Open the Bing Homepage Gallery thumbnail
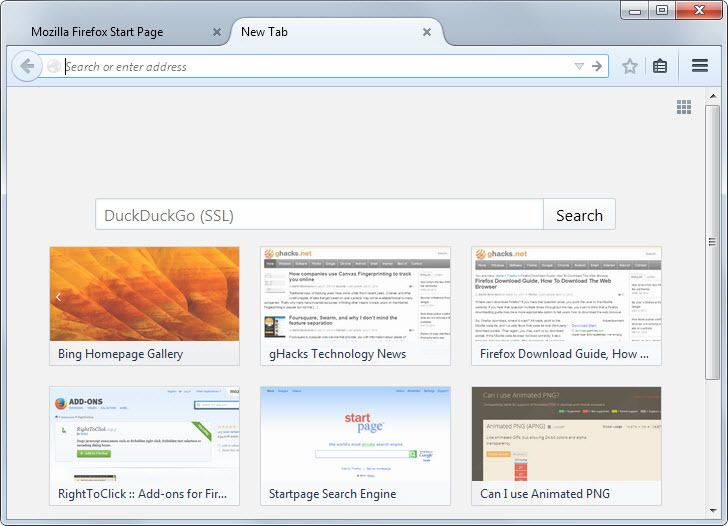The width and height of the screenshot is (728, 526). [x=144, y=306]
